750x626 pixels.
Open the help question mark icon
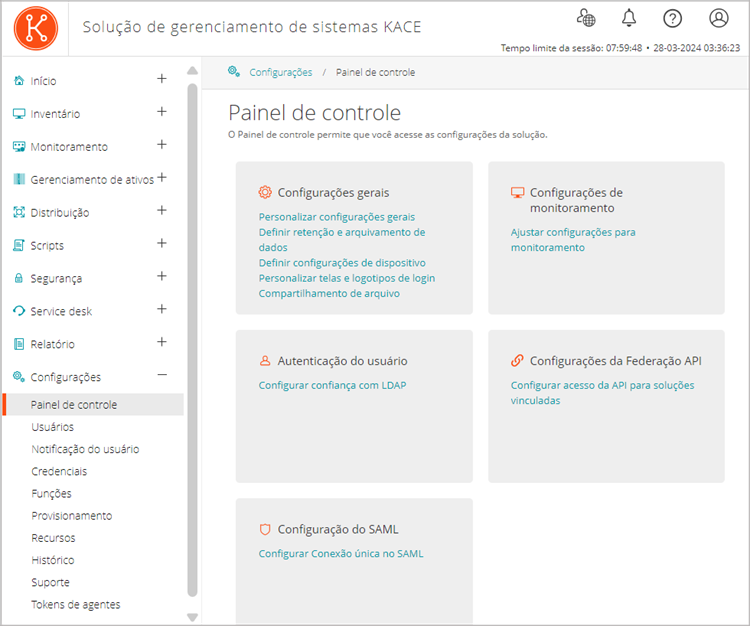tap(673, 18)
